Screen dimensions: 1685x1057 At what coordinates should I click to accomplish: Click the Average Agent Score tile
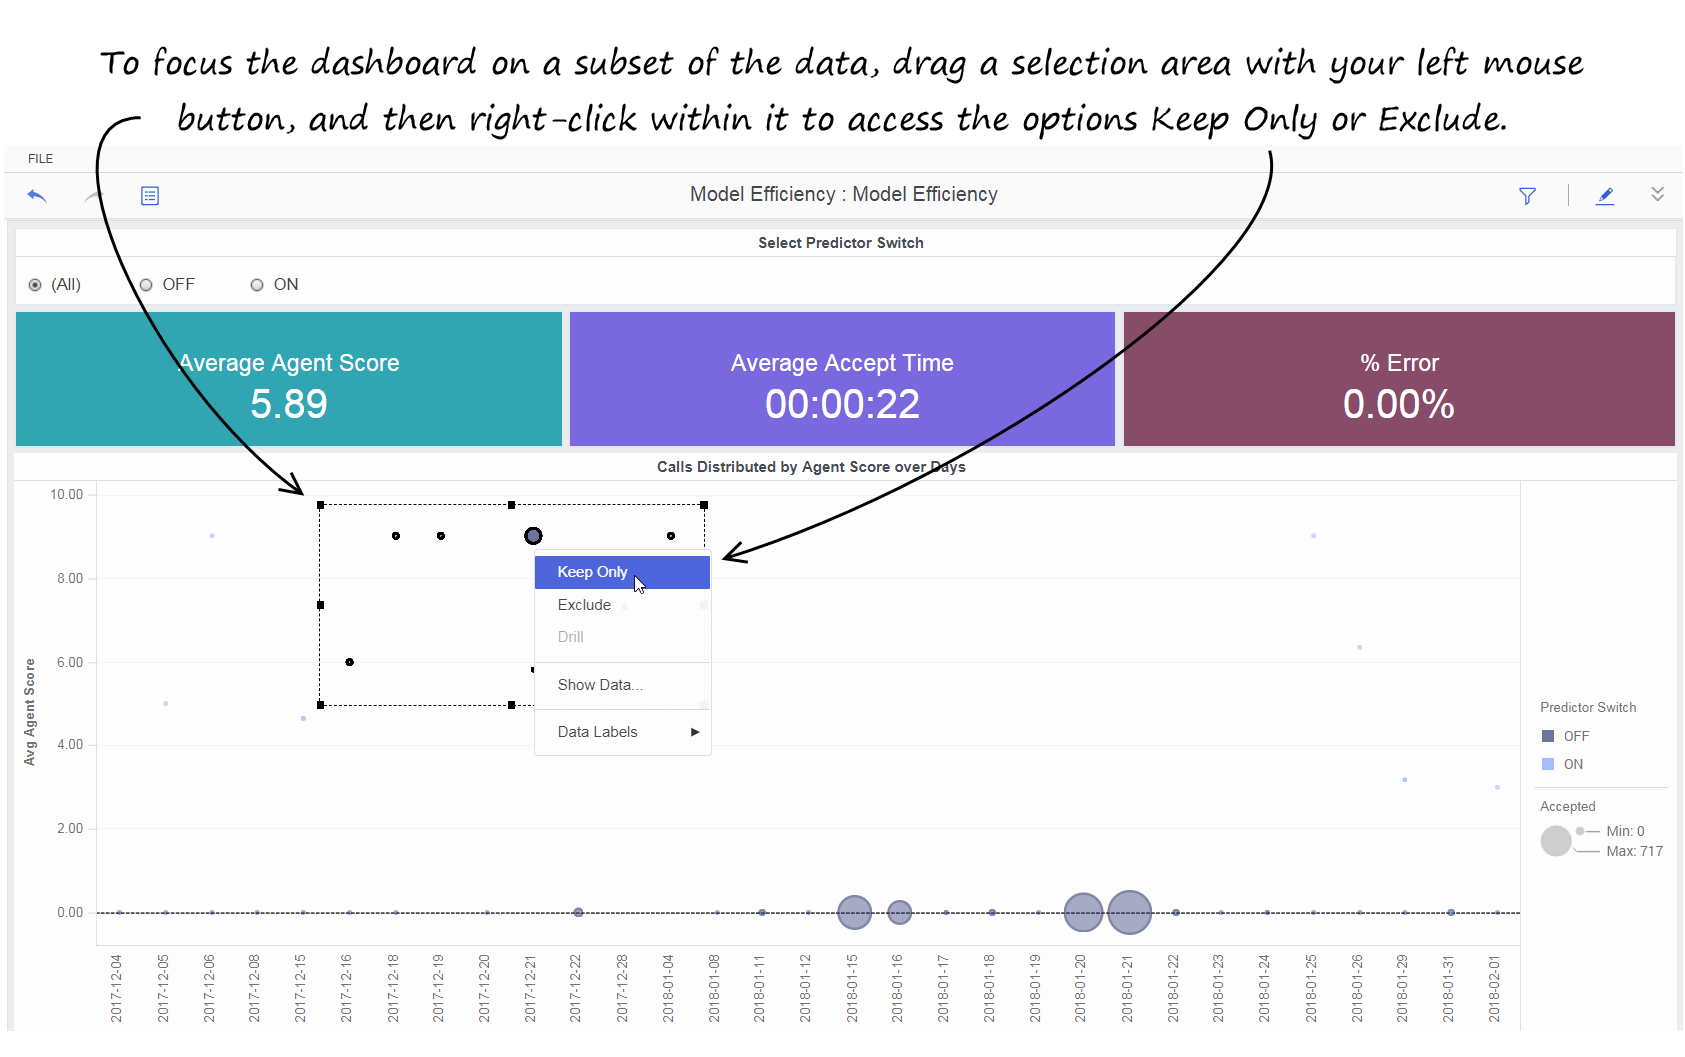289,380
